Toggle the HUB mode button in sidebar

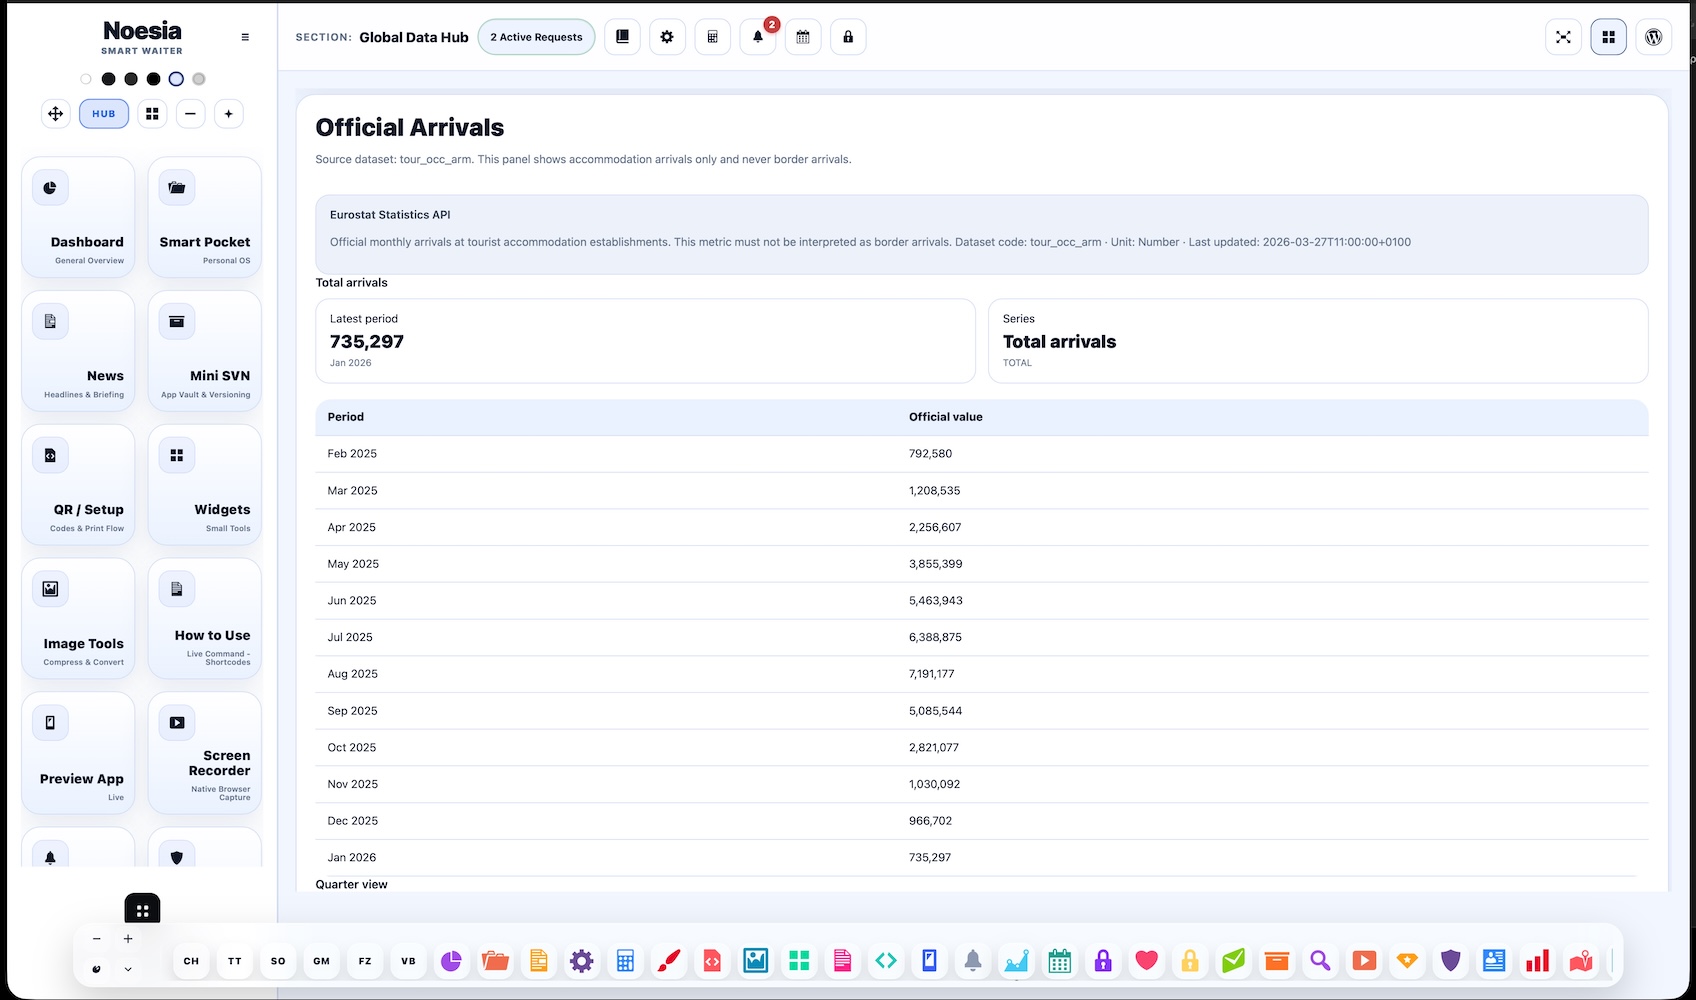click(x=104, y=114)
